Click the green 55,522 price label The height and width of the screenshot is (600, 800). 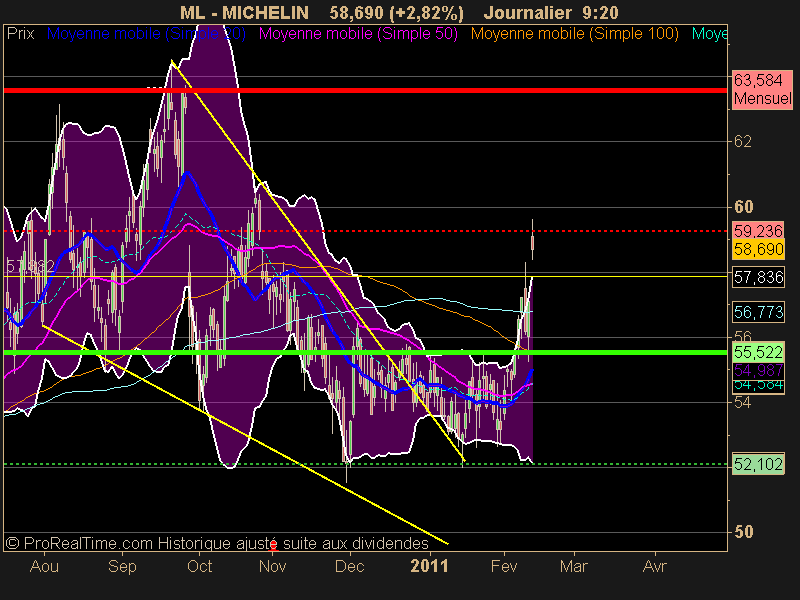pyautogui.click(x=758, y=352)
